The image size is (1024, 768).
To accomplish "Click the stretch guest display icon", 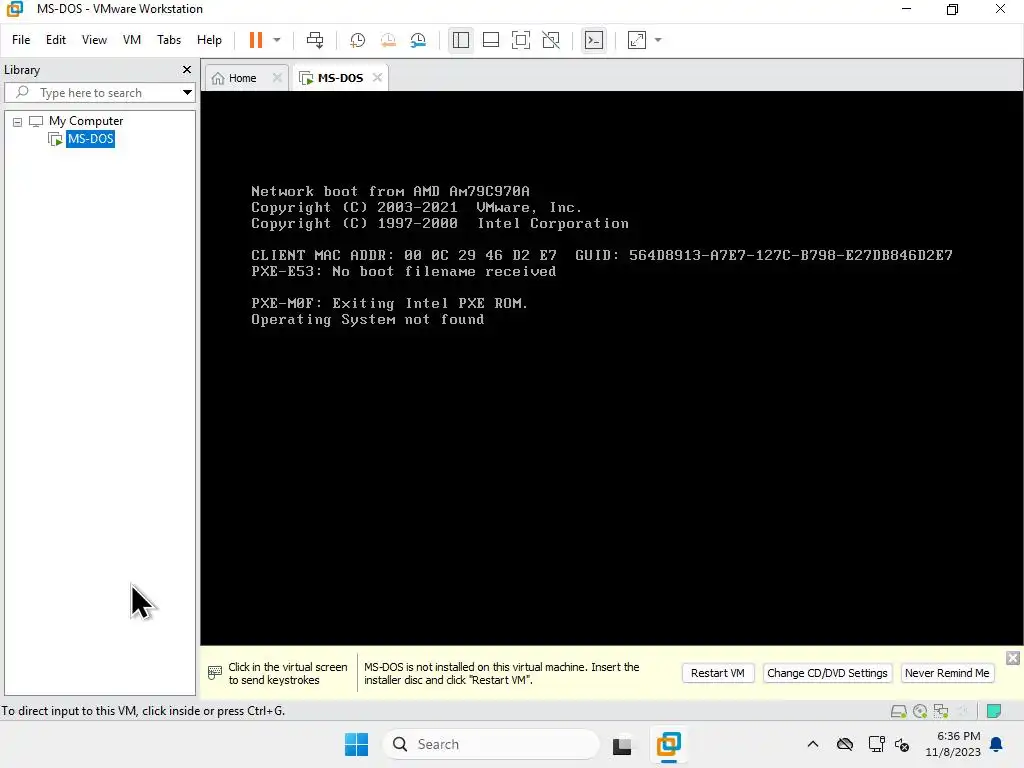I will click(x=637, y=40).
